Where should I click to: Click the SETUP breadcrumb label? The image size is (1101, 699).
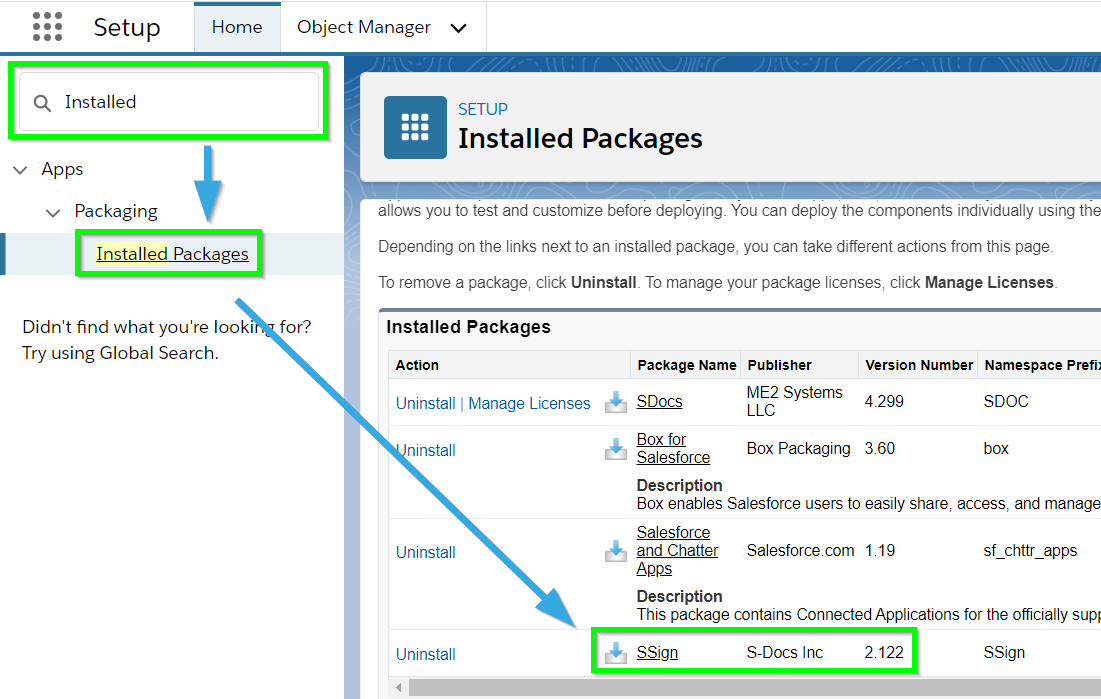pos(483,110)
